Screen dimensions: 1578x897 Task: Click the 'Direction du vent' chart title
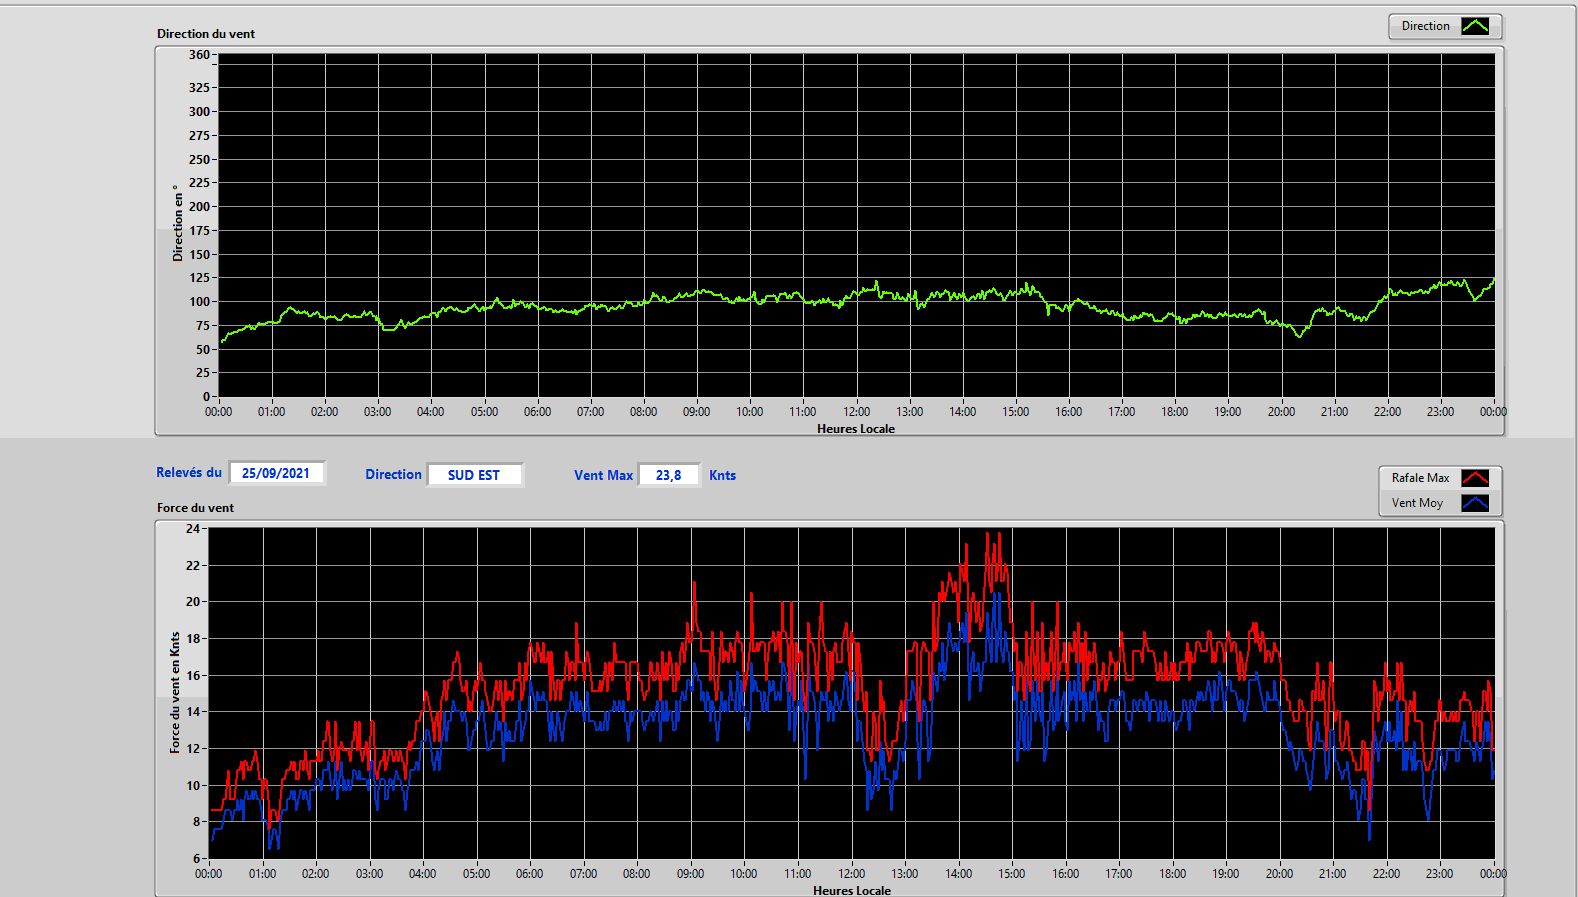coord(206,34)
